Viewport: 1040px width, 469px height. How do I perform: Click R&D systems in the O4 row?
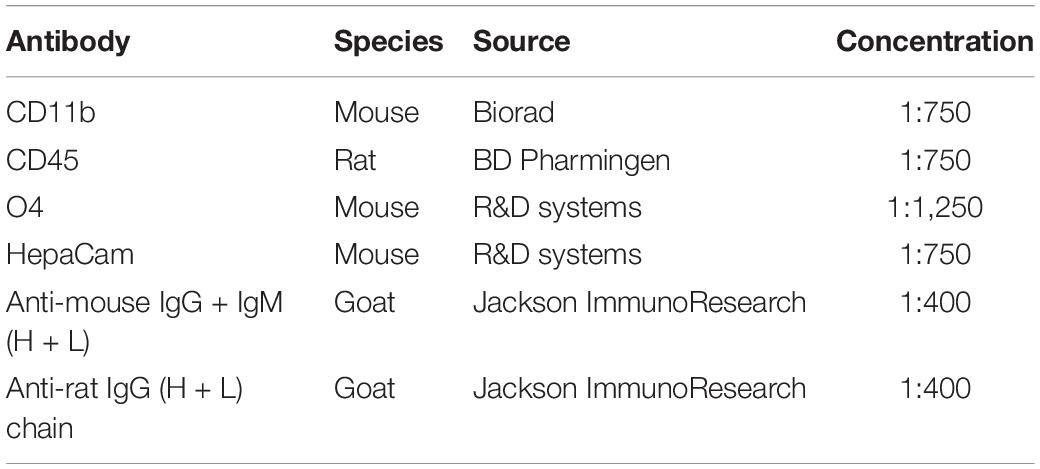[557, 207]
